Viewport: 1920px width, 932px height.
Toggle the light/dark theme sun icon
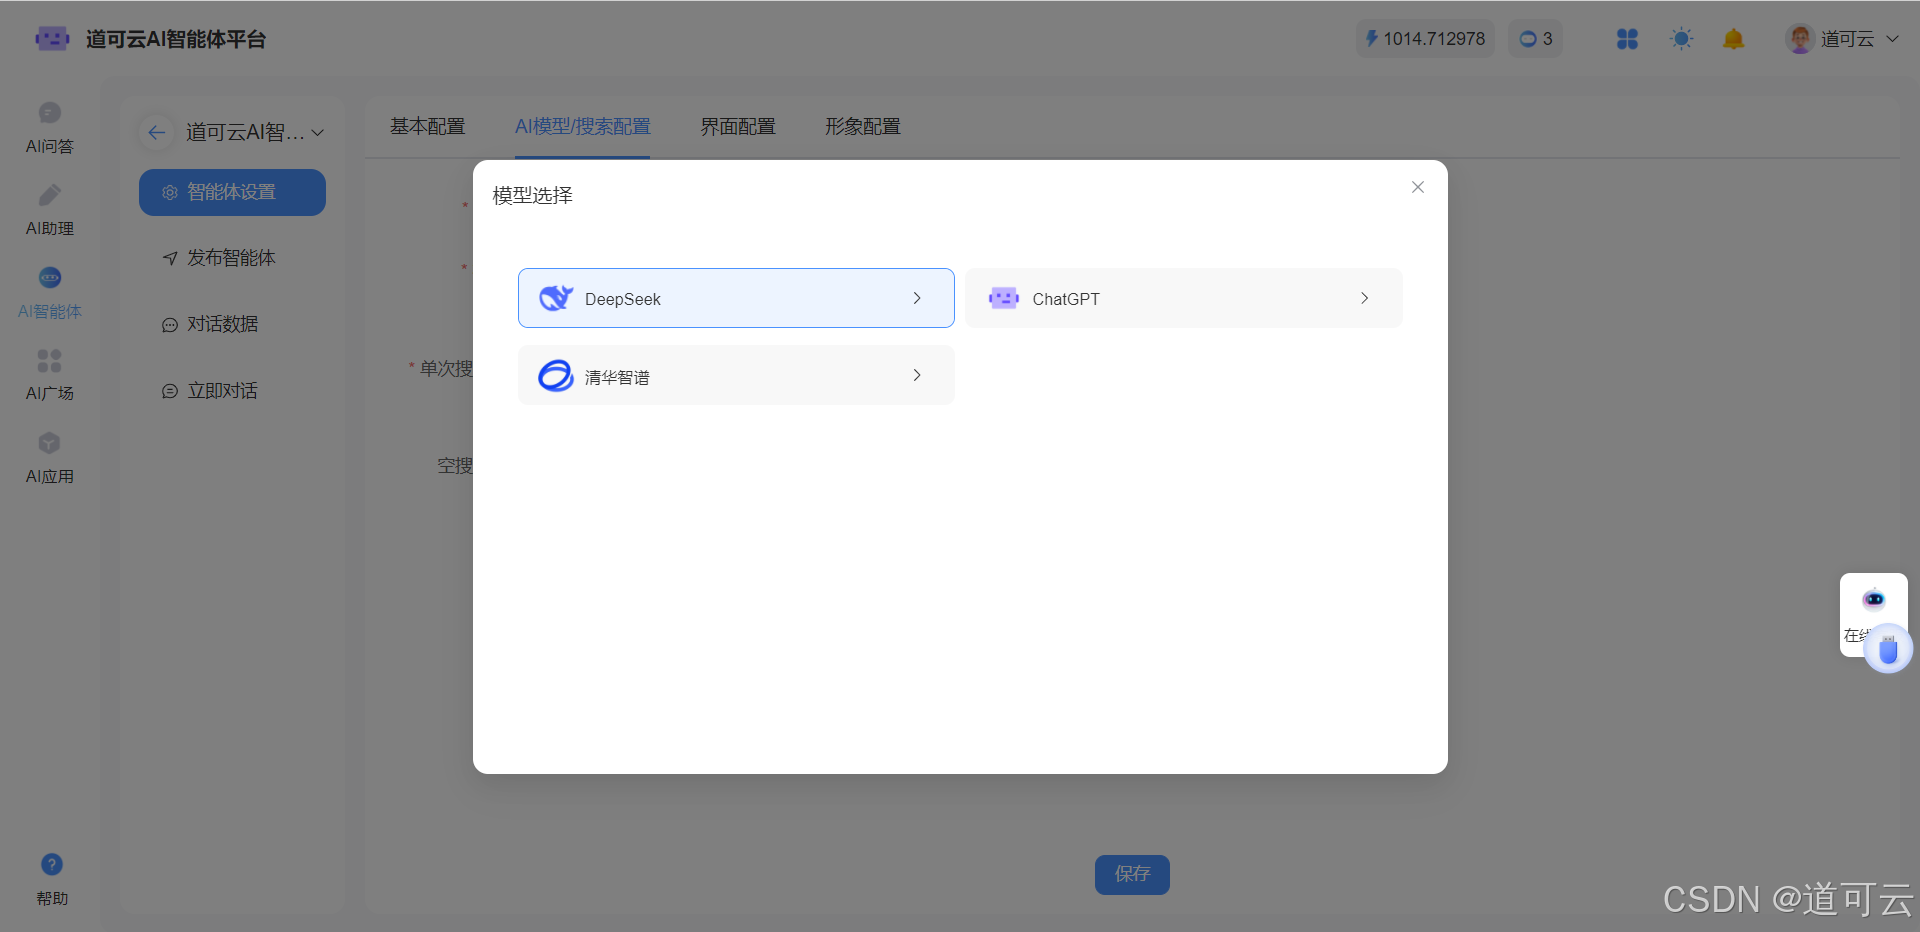[x=1681, y=39]
